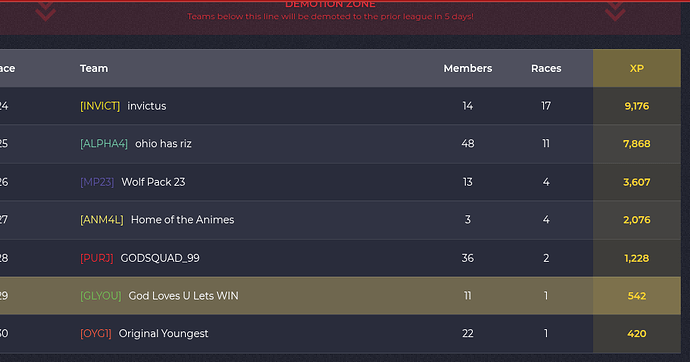Click the left demotion zone chevron icon
The image size is (690, 362).
(x=46, y=11)
